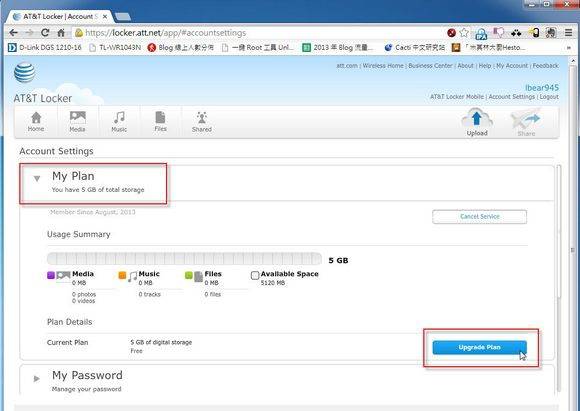Click the browser forward arrow

30,33
